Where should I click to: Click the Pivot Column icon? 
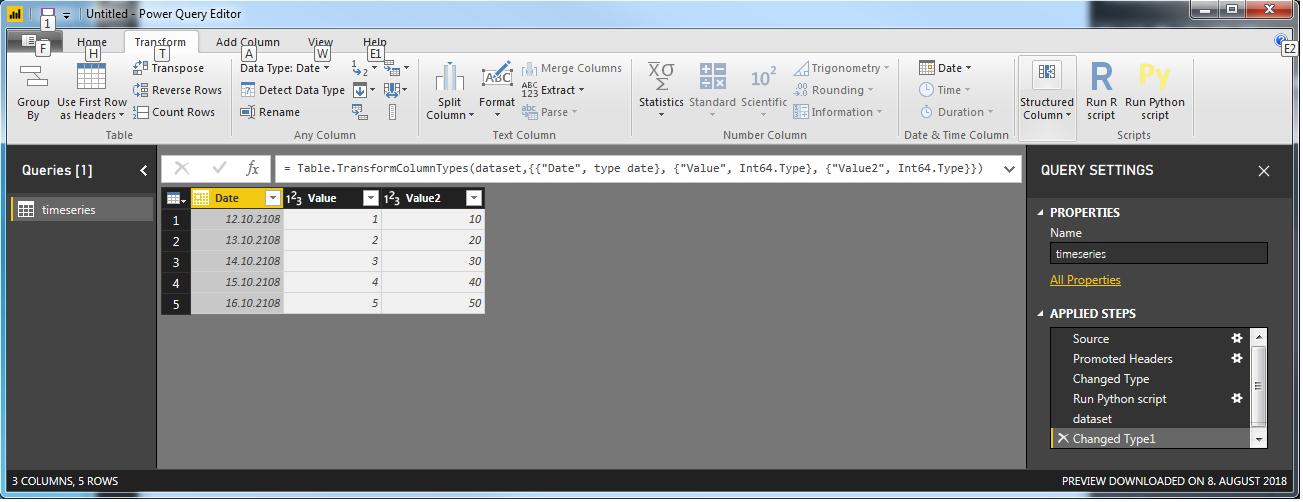(360, 112)
